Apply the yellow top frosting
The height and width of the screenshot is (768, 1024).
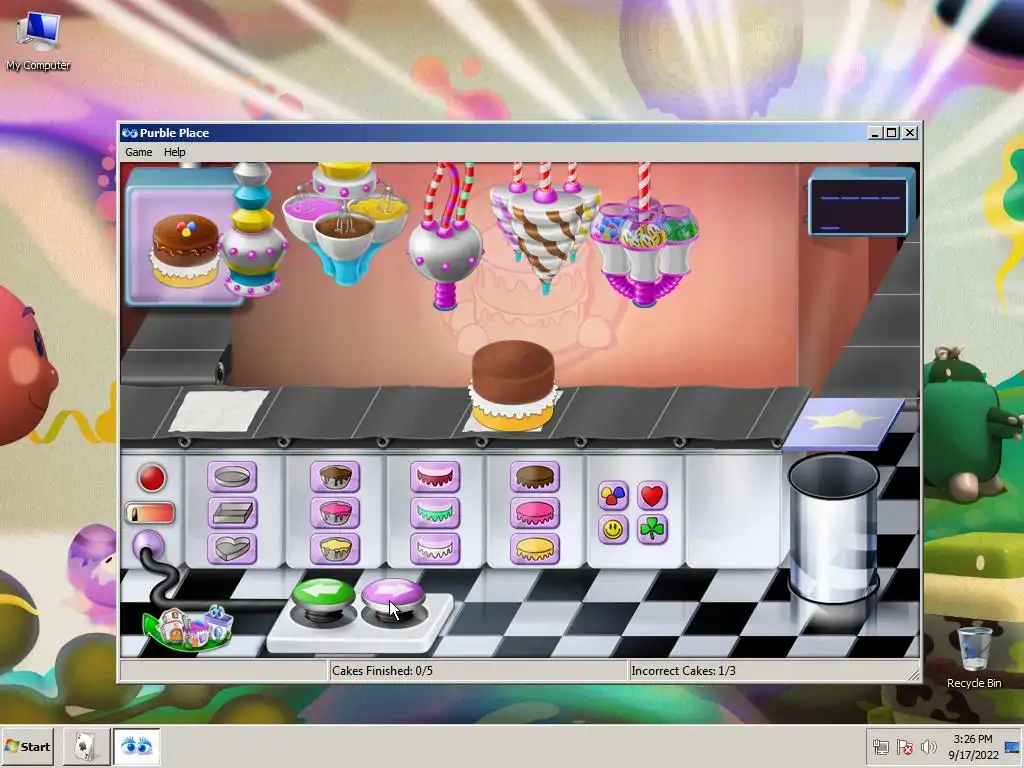click(535, 549)
